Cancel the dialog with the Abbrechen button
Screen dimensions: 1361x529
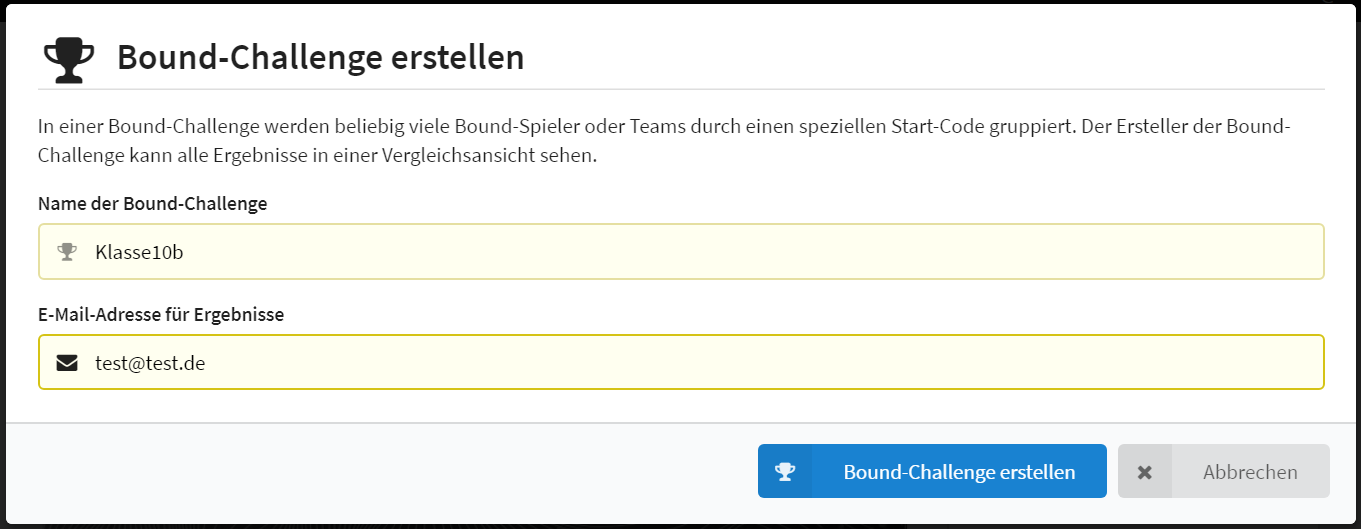(x=1224, y=471)
